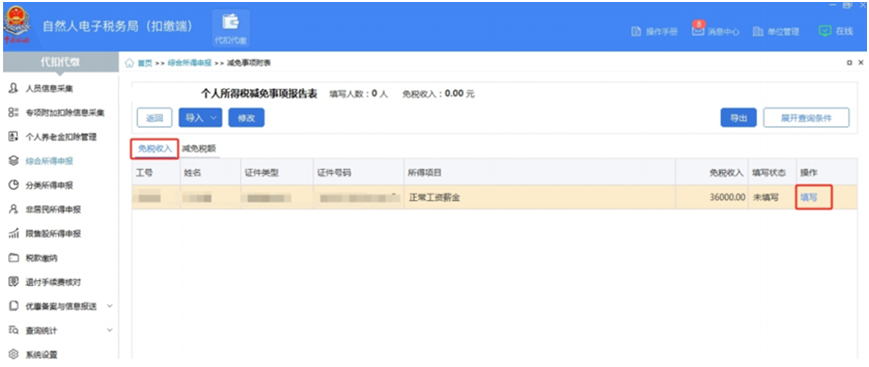Switch to the 减免税额 tab
Viewport: 869px width, 367px height.
[198, 149]
